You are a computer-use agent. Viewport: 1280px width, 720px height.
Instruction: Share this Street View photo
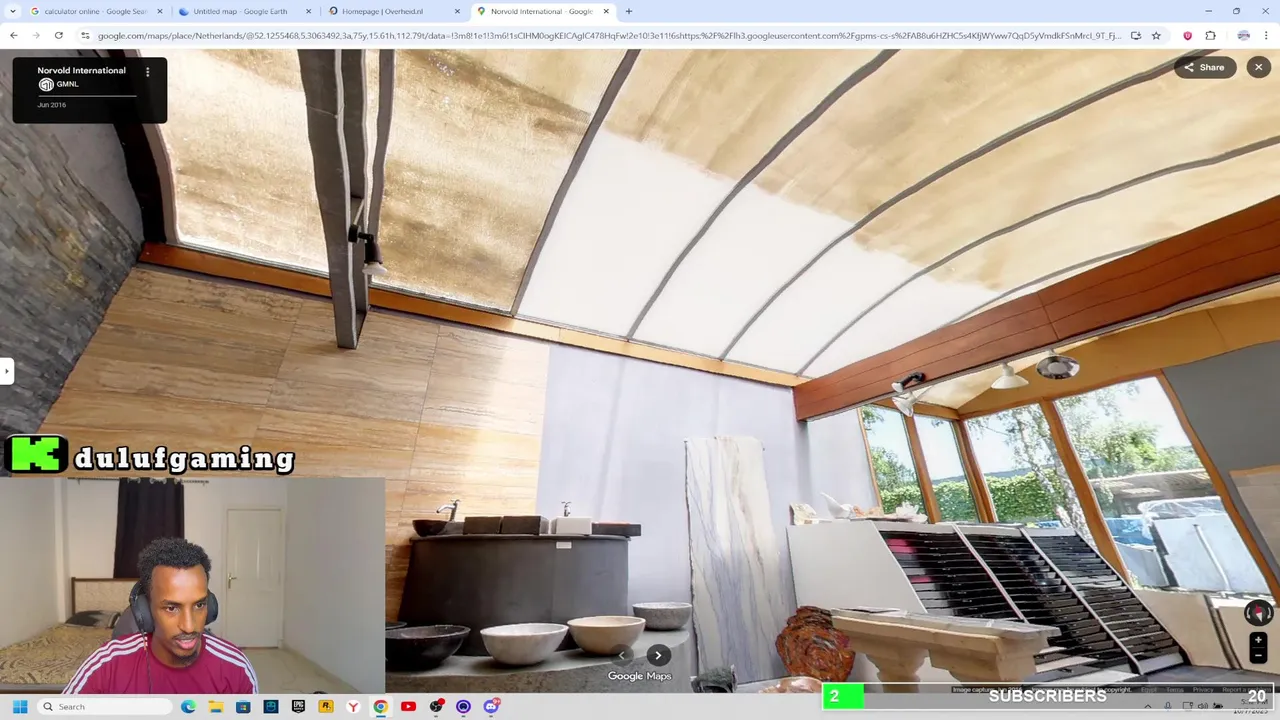1205,67
